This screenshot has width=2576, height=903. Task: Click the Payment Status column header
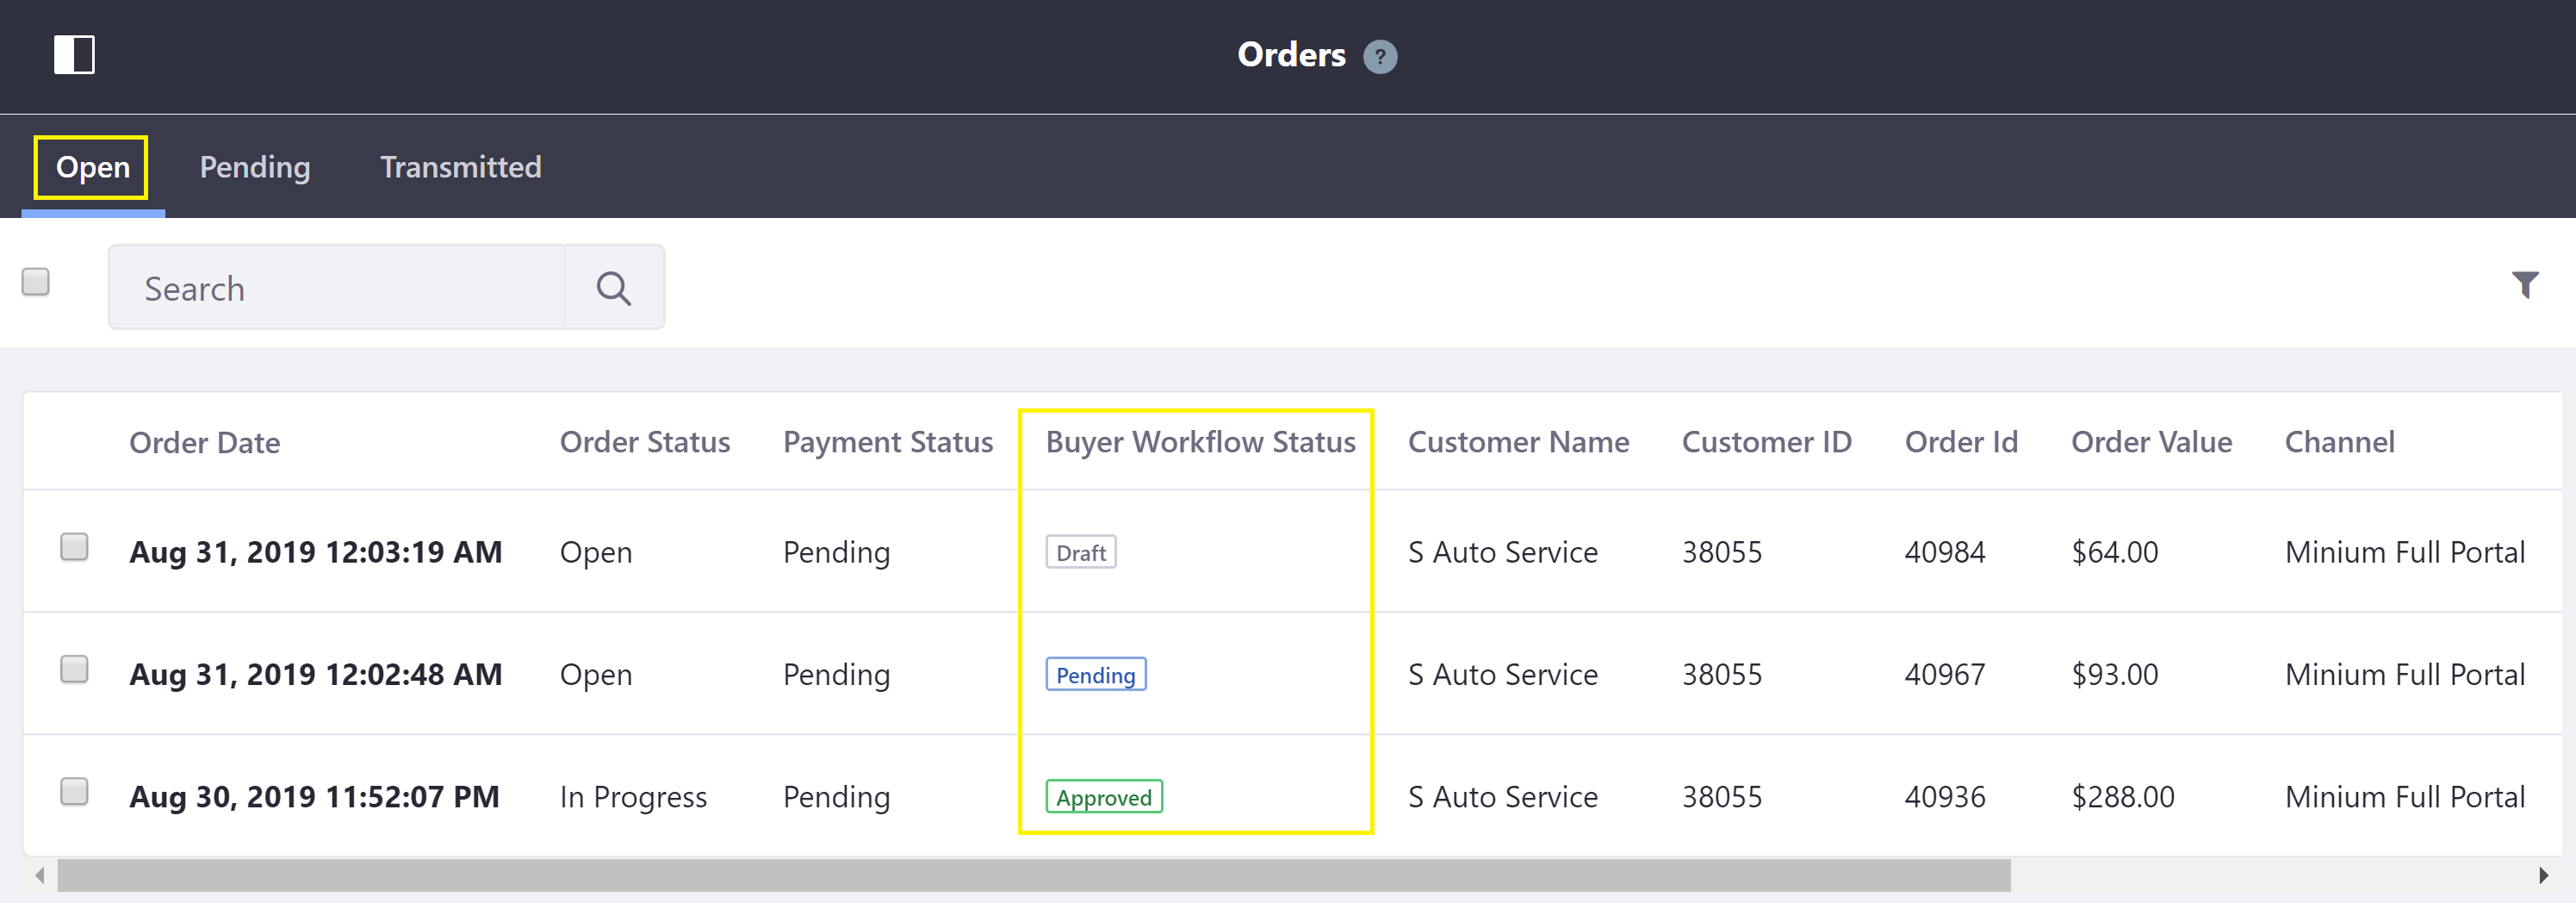tap(888, 442)
